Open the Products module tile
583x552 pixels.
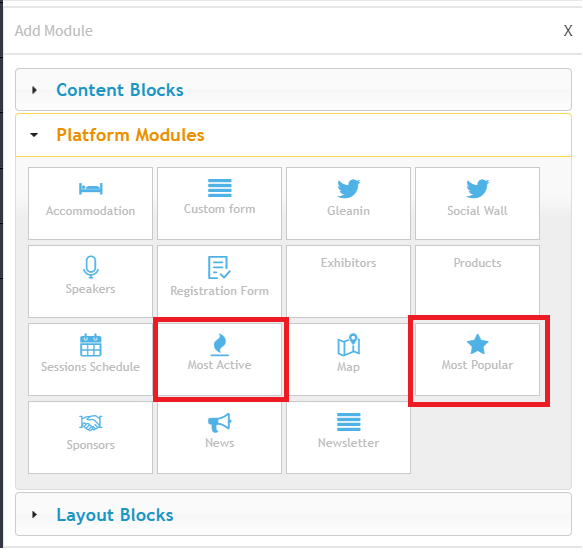477,281
